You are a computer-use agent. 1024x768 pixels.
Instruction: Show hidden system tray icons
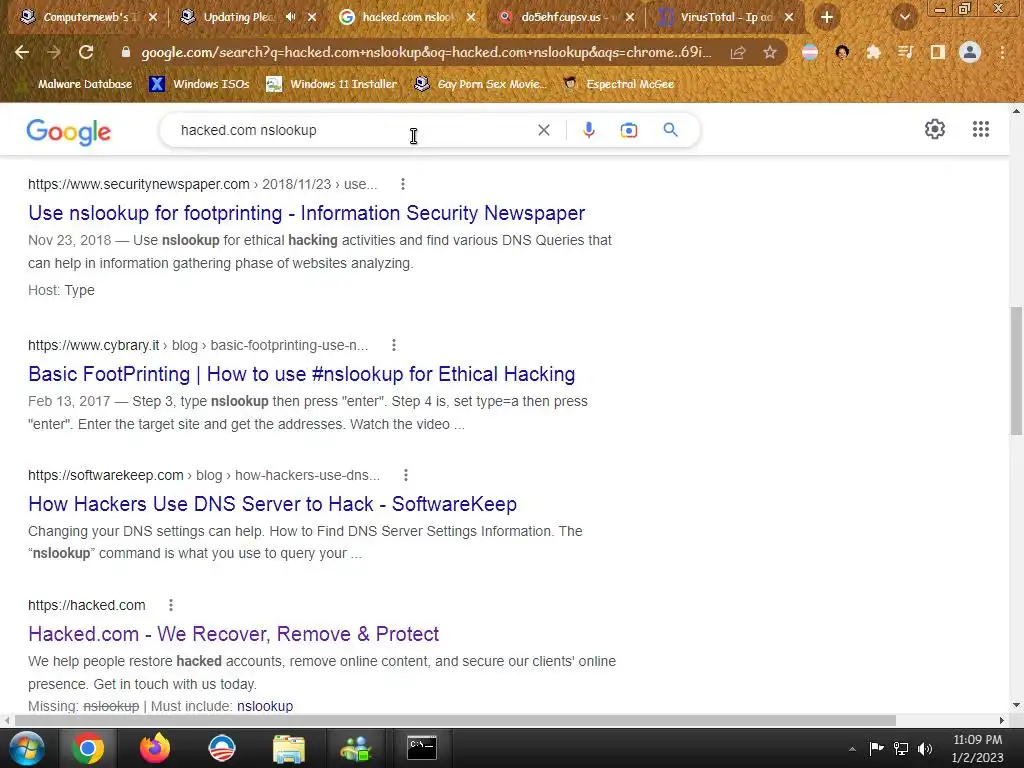coord(852,749)
